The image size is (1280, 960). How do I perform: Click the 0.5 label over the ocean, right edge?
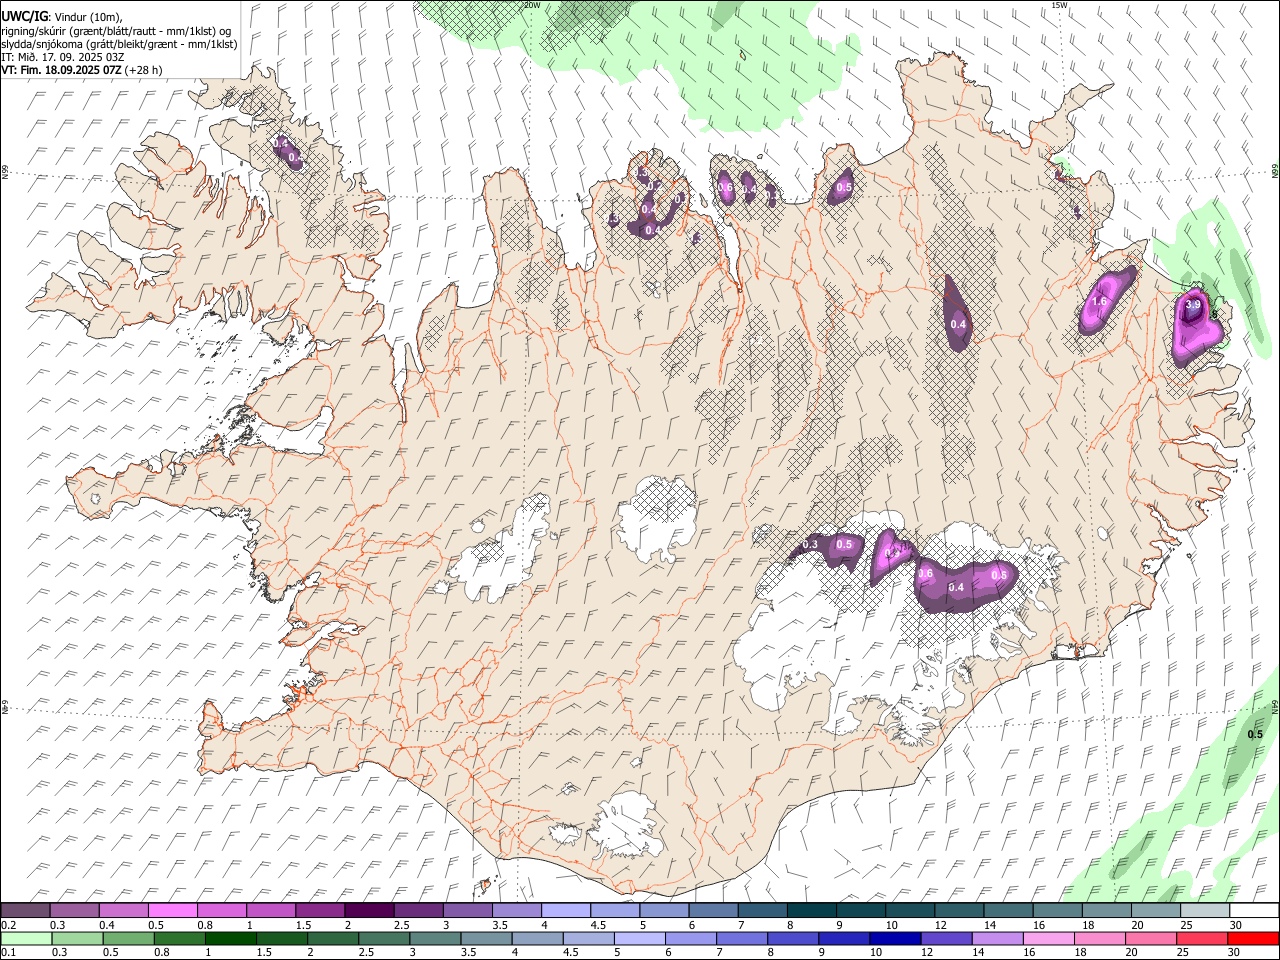(1255, 734)
